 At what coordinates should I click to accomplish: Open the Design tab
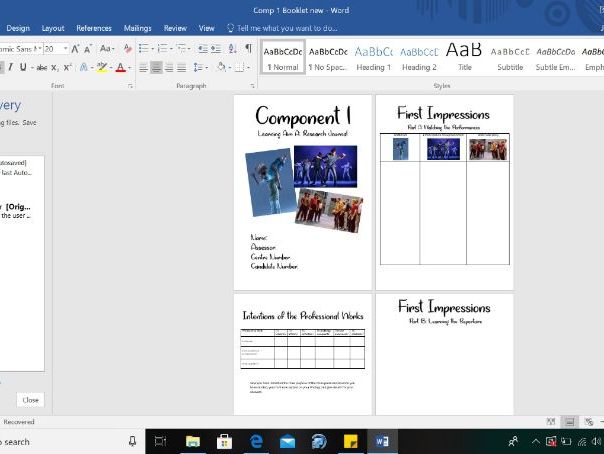(x=18, y=28)
